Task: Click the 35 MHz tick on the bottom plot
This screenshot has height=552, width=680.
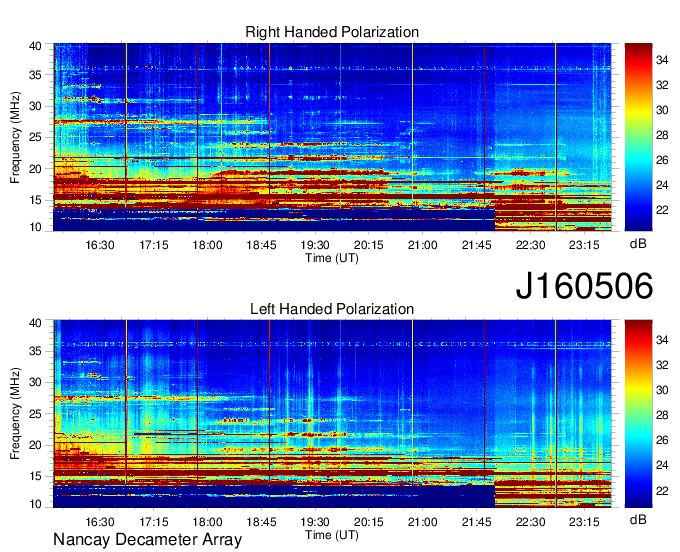Action: point(35,351)
